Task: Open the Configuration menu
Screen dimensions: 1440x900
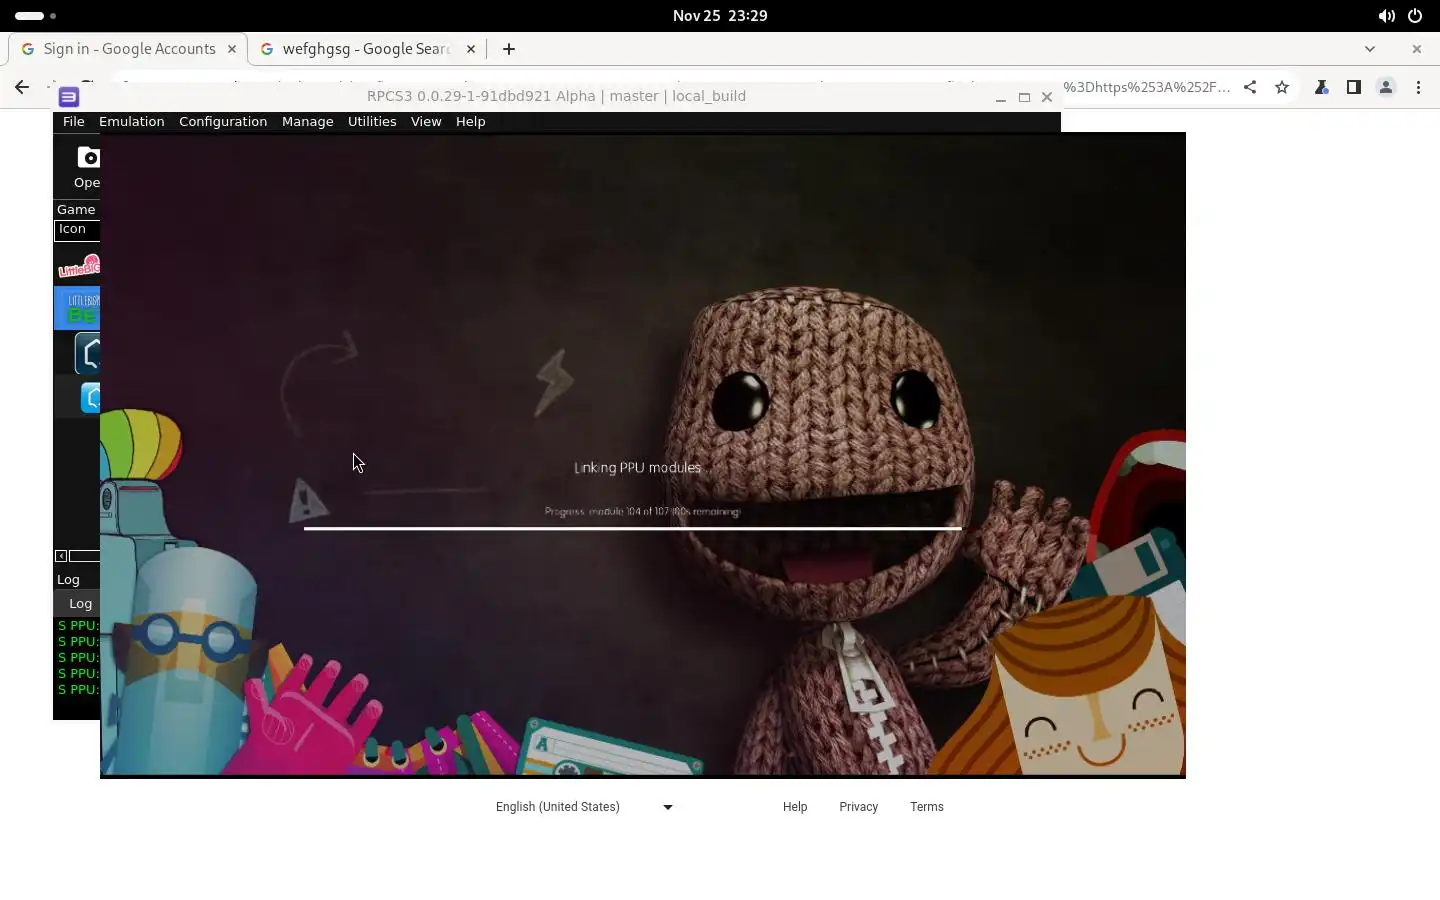Action: coord(223,122)
